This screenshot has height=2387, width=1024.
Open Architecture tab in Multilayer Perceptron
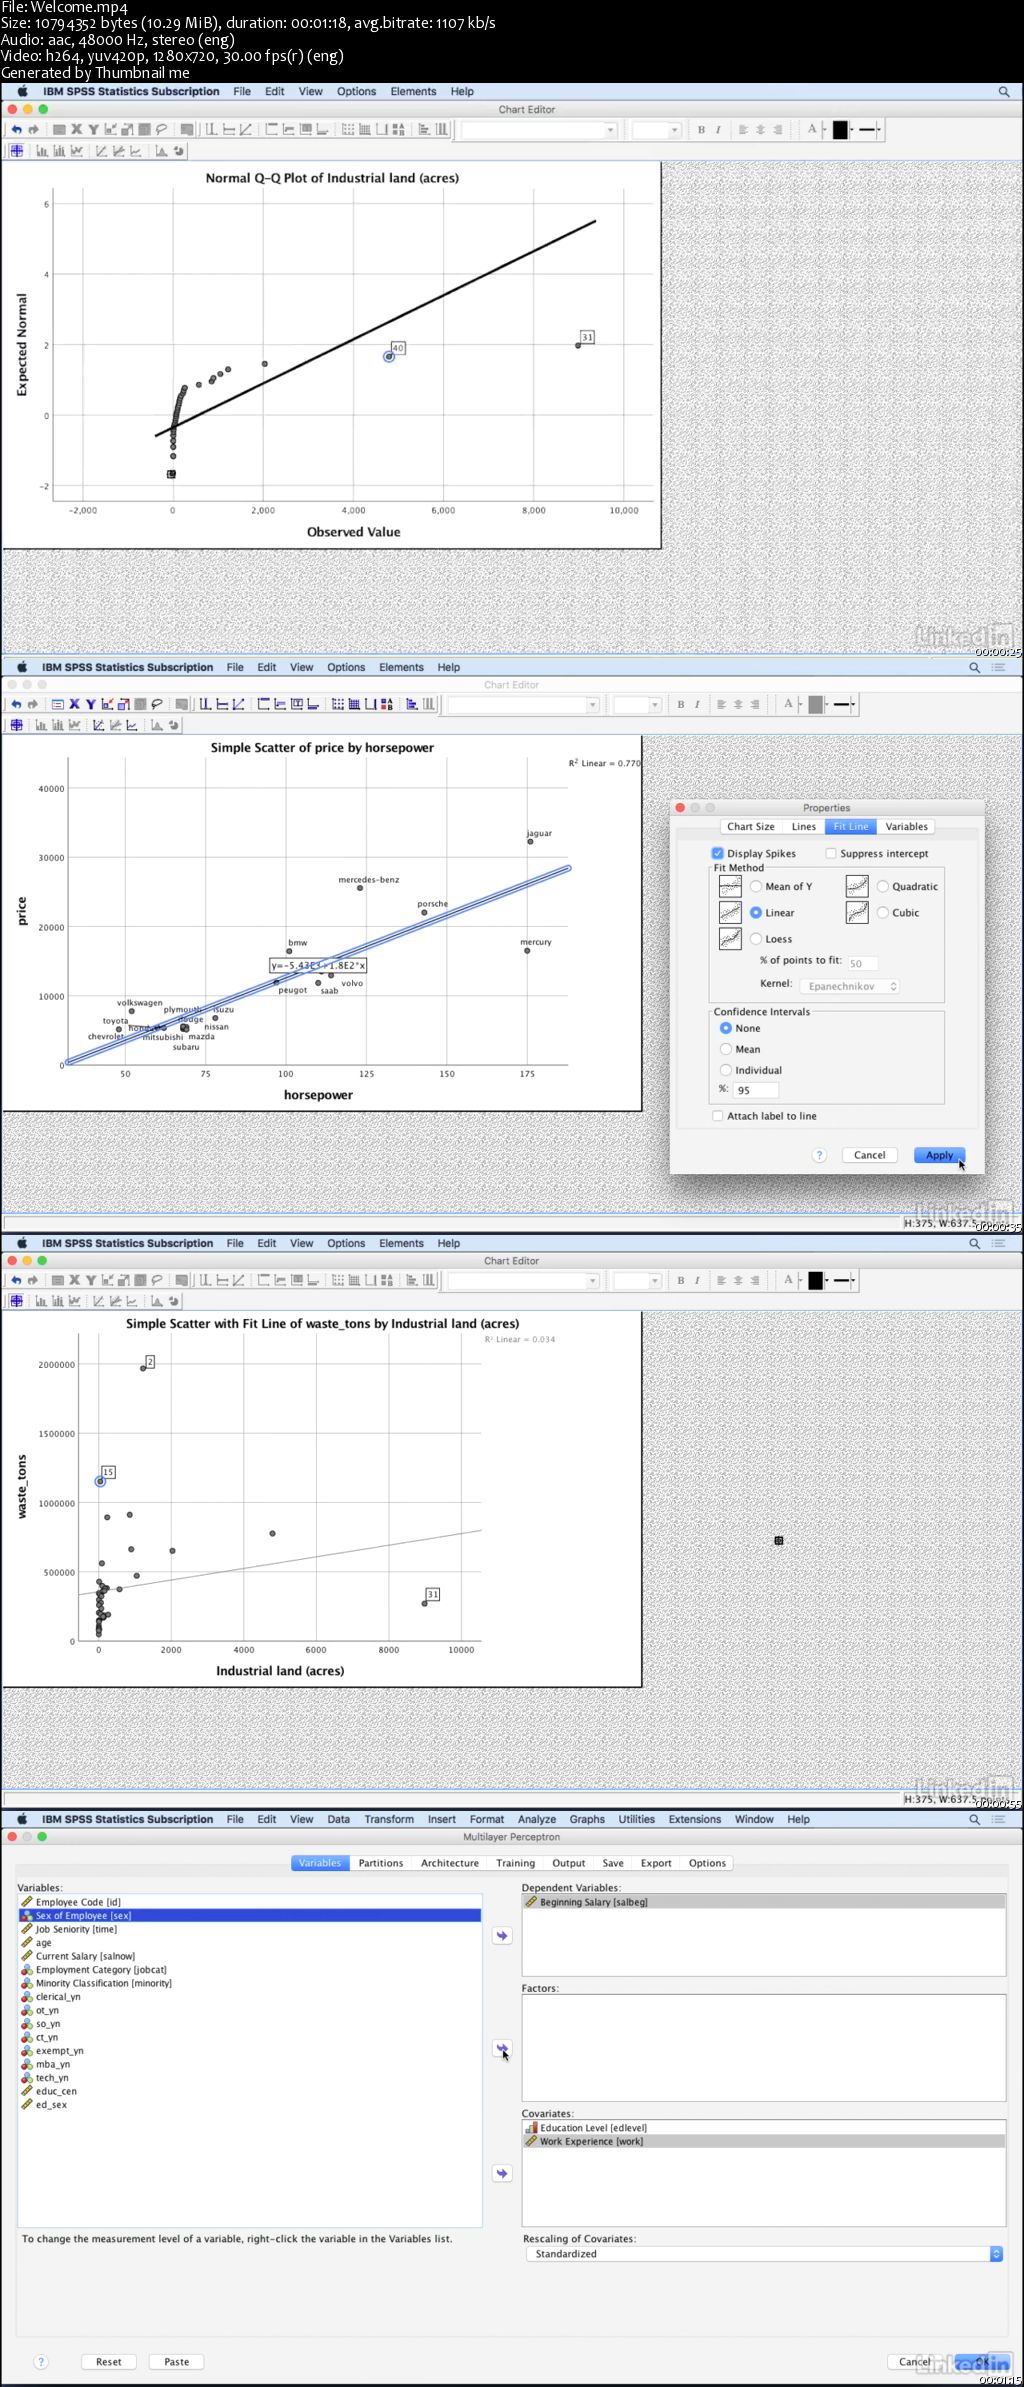coord(450,1863)
